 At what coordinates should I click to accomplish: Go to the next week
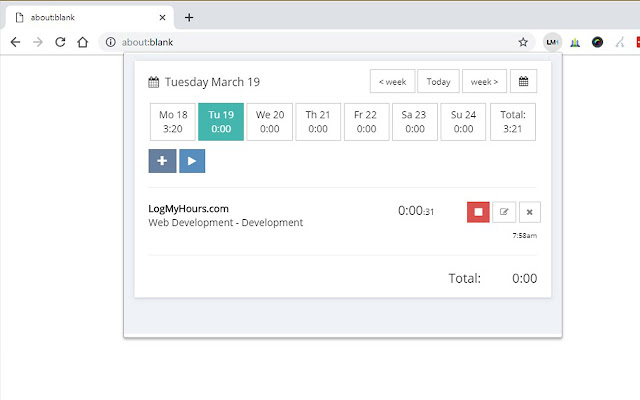coord(484,81)
